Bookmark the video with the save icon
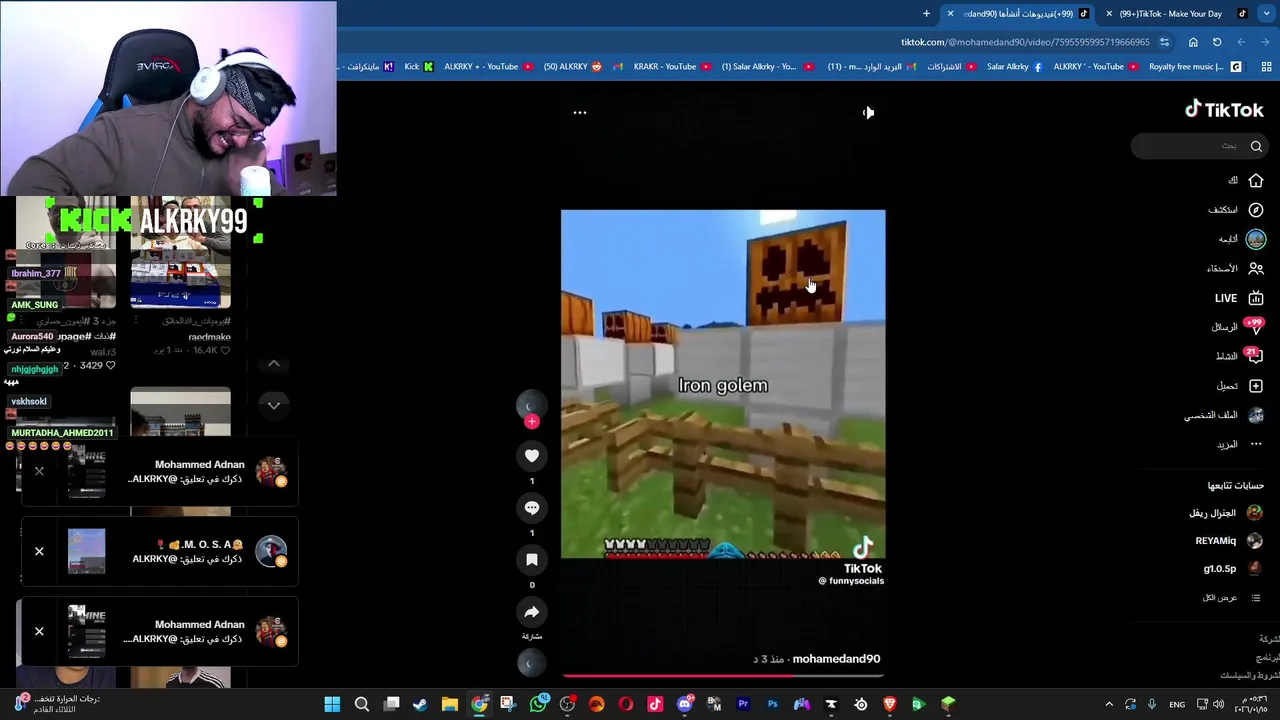 (x=532, y=560)
